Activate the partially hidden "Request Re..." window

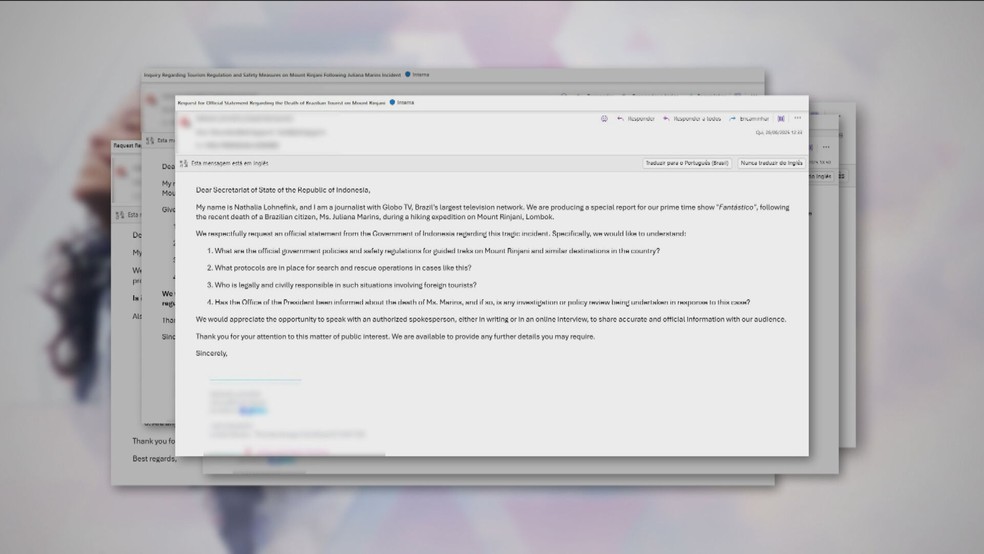click(x=130, y=145)
